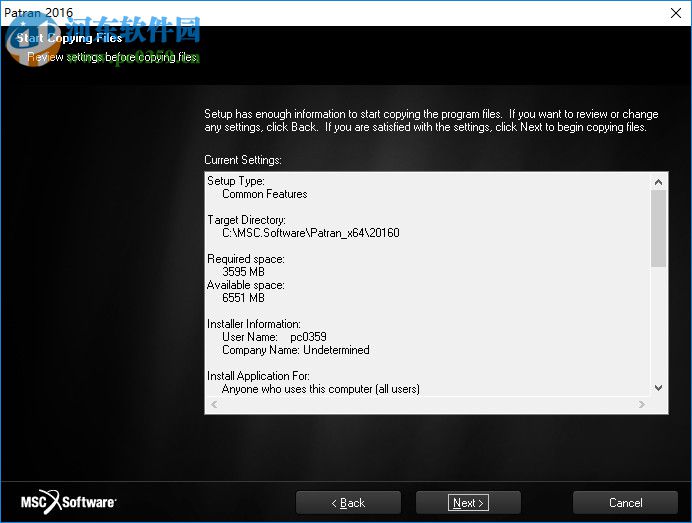Click the horizontal scroll left arrow
Image resolution: width=692 pixels, height=523 pixels.
214,404
